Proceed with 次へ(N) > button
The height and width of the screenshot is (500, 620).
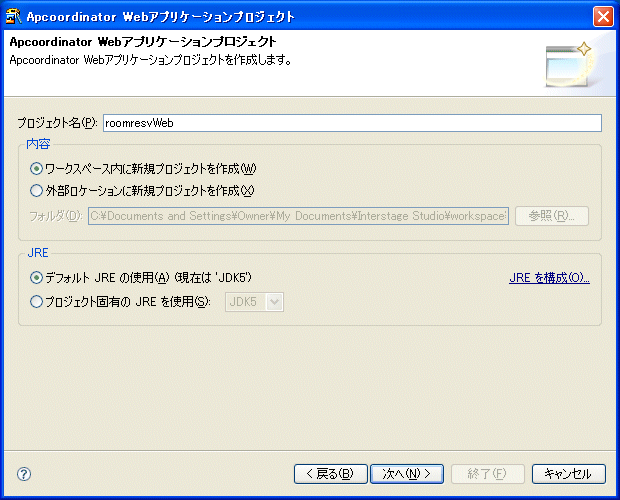click(x=407, y=474)
